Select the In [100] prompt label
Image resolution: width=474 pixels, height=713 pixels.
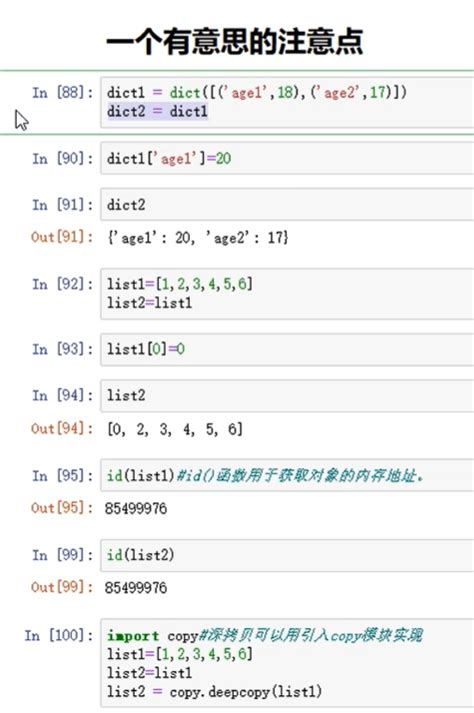tap(59, 635)
